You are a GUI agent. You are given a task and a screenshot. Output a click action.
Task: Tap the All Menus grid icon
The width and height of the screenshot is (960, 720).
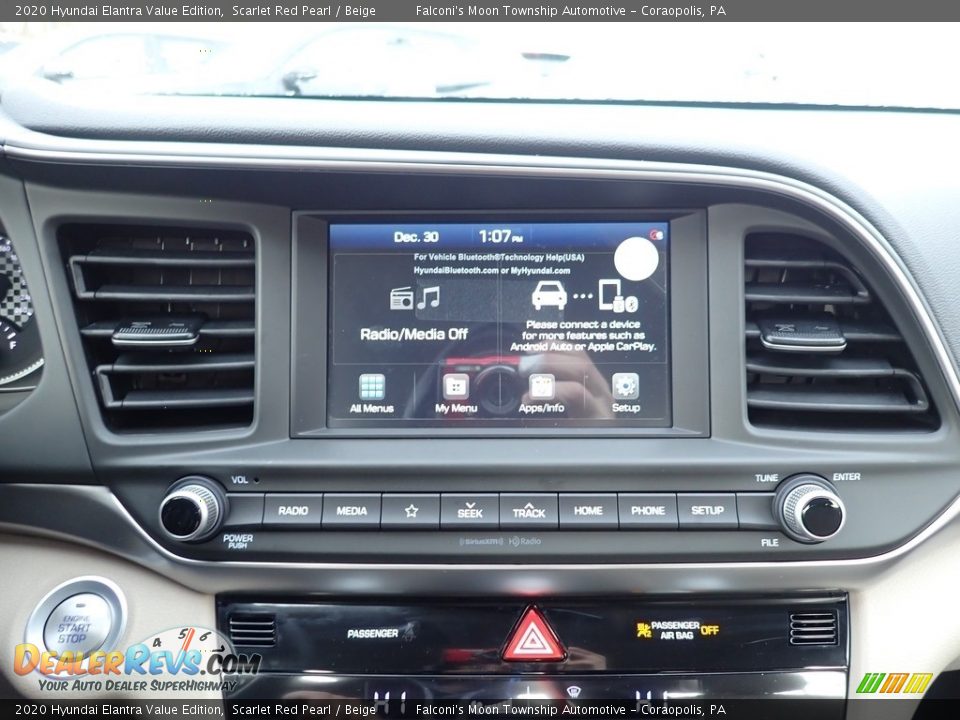[x=372, y=387]
